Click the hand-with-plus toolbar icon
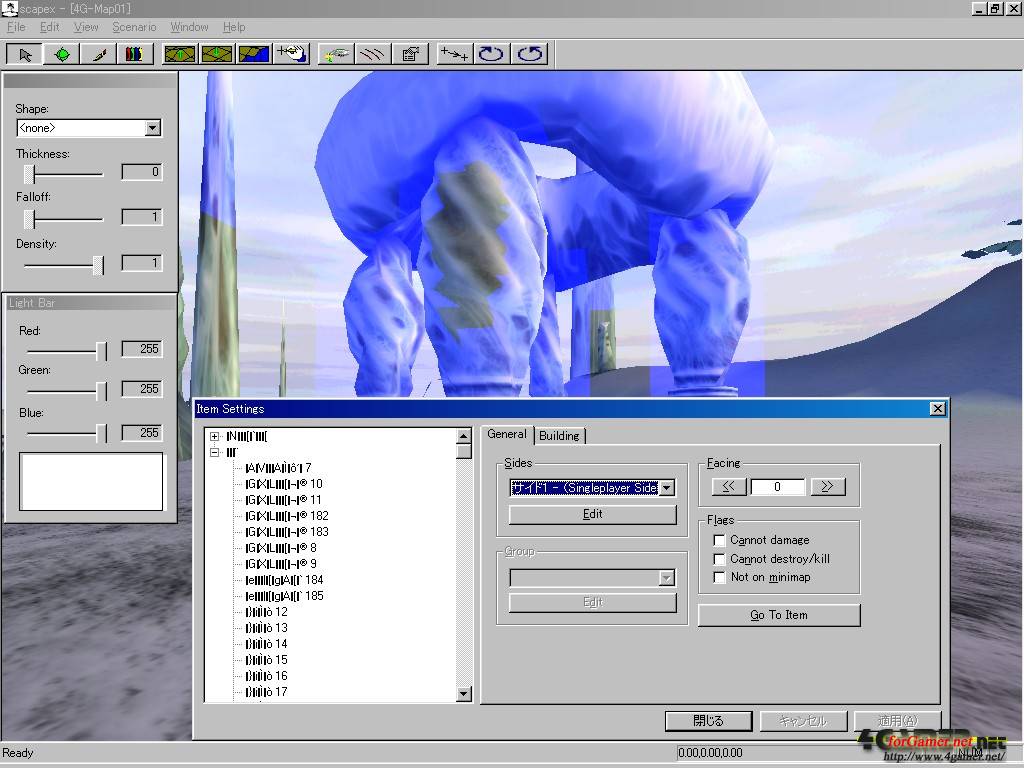1024x768 pixels. (292, 54)
